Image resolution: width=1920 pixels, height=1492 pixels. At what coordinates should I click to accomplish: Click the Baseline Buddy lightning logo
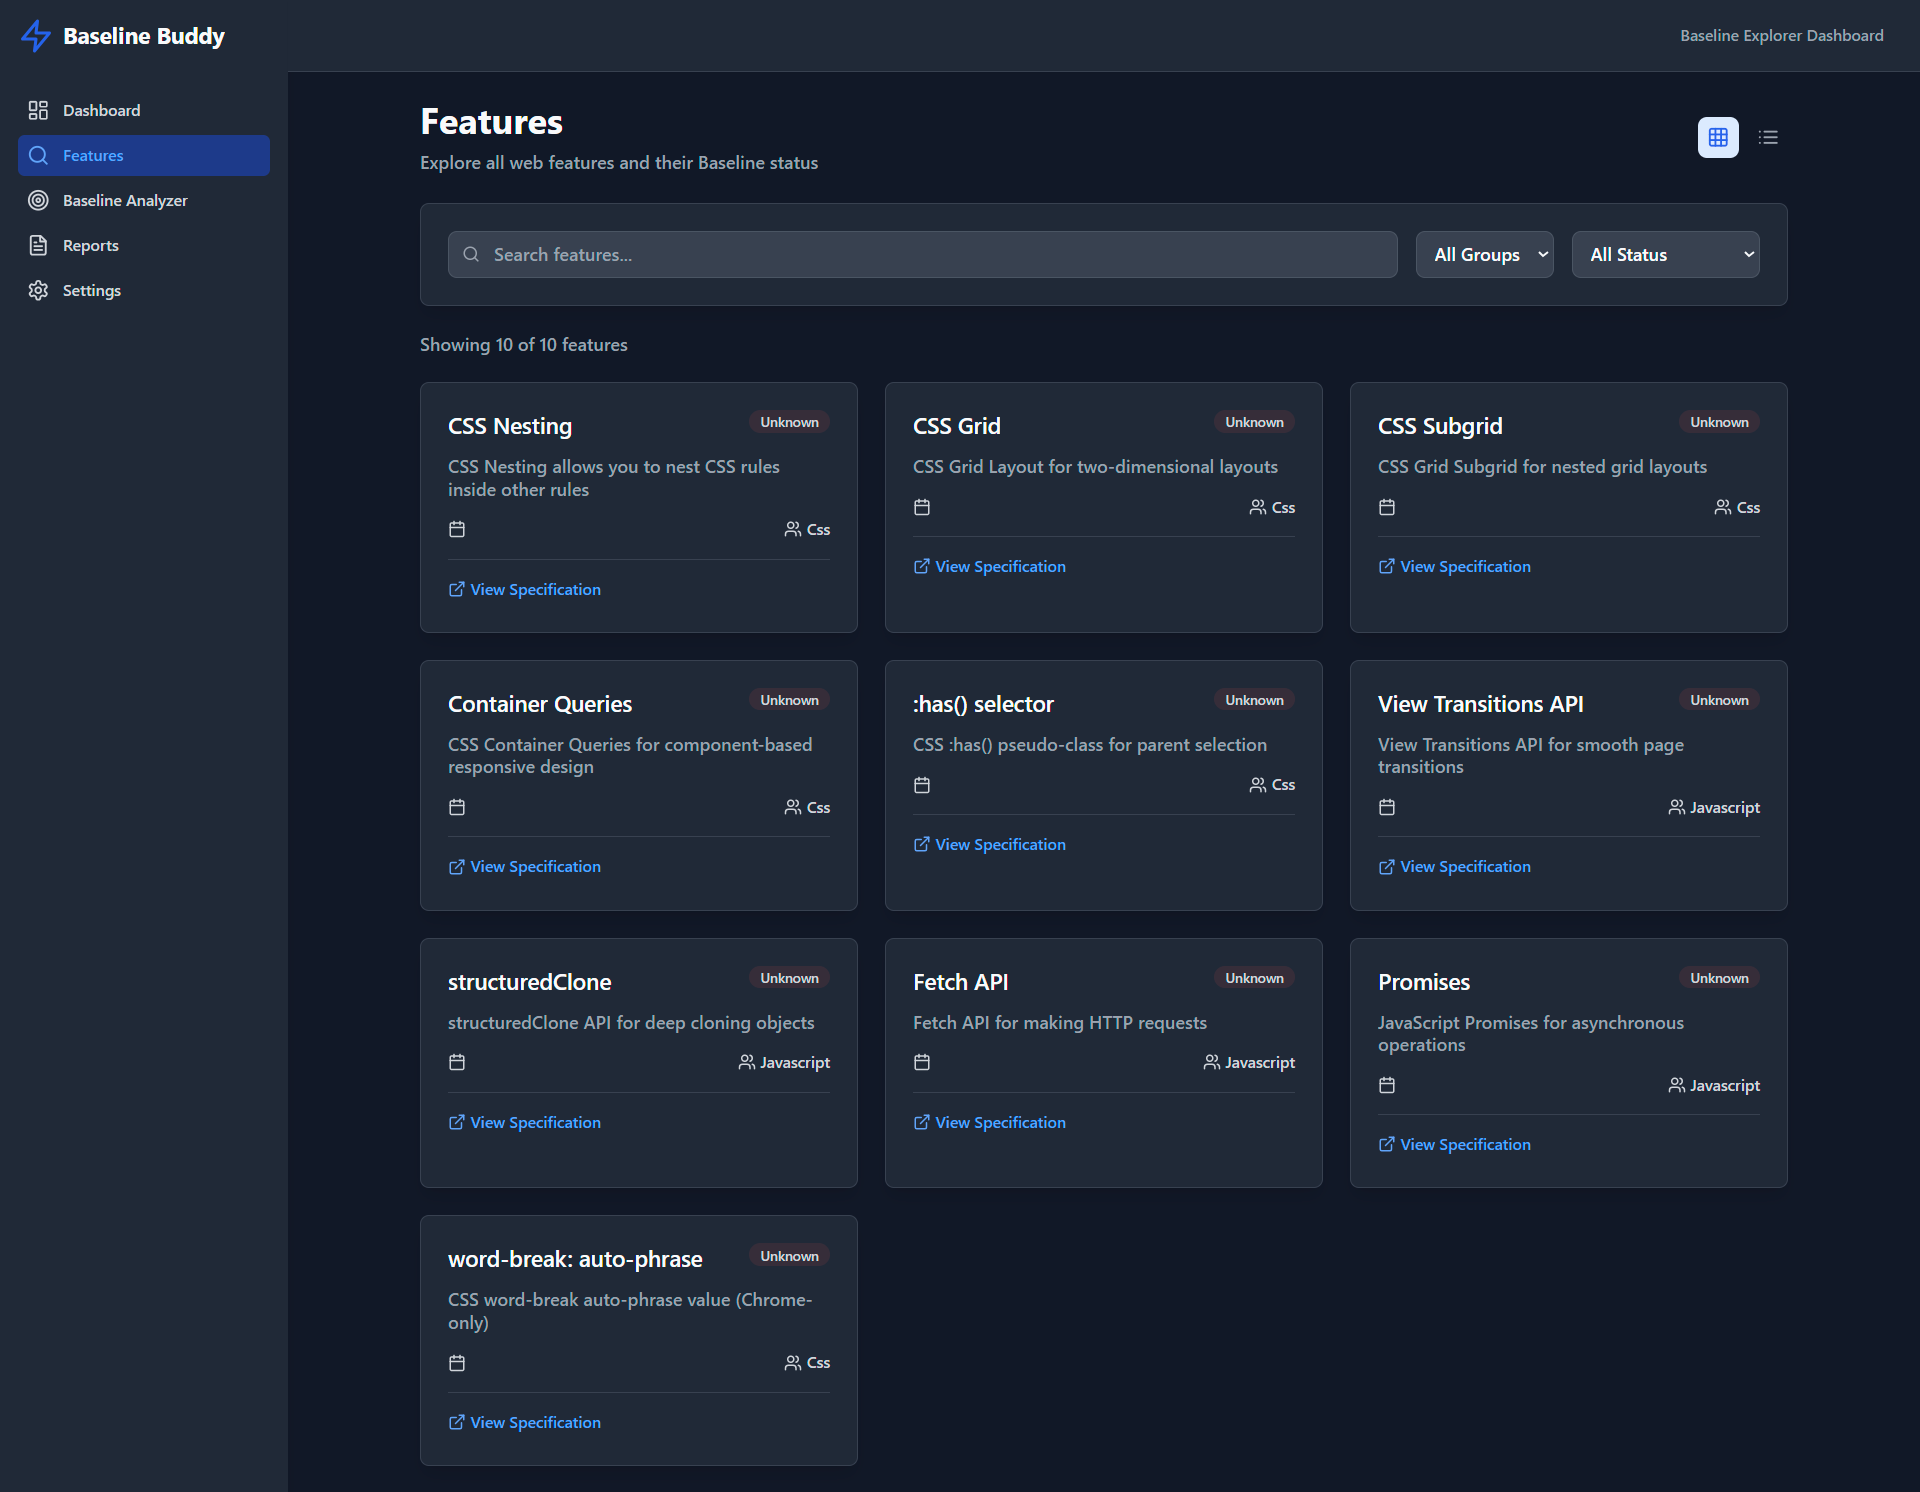[36, 36]
